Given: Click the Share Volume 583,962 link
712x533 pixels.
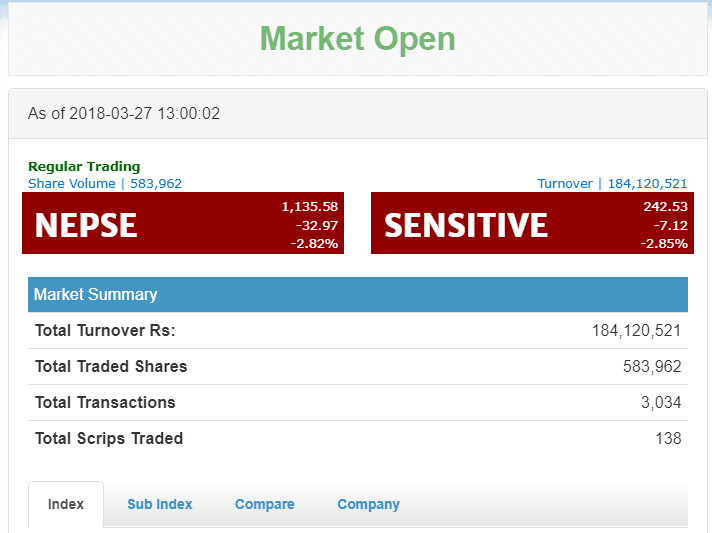Looking at the screenshot, I should [x=105, y=183].
